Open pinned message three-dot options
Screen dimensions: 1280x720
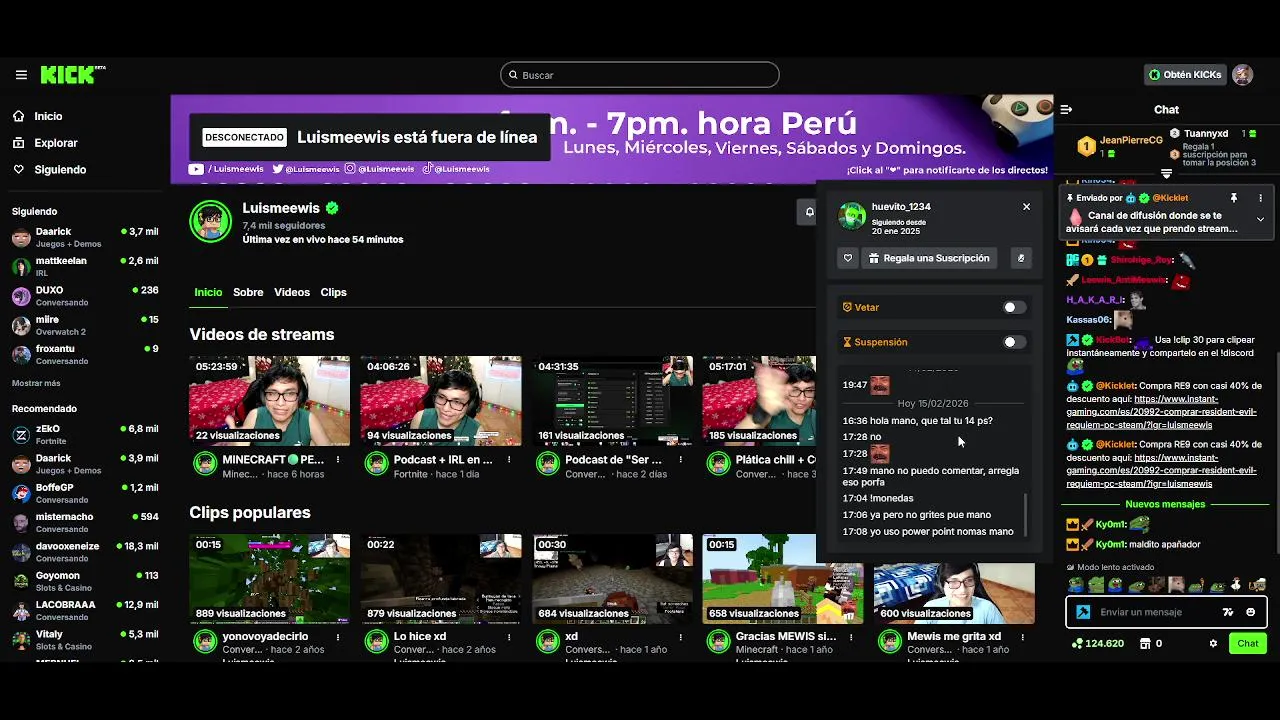point(1260,198)
